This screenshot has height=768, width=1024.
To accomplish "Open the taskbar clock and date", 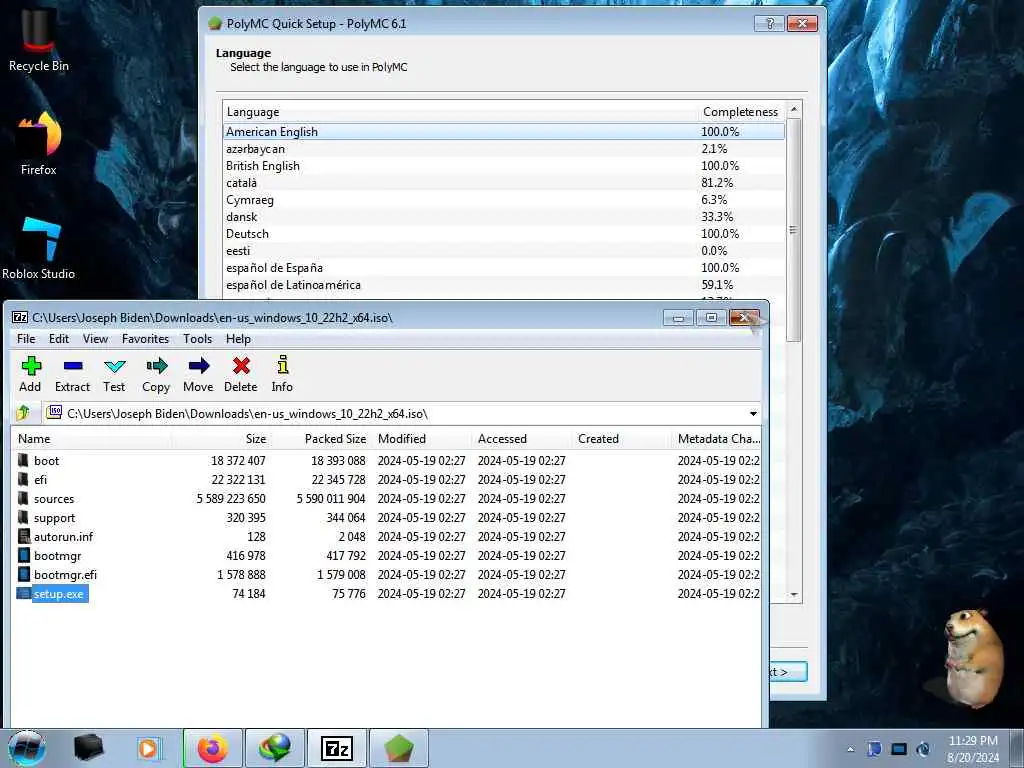I will tap(973, 749).
